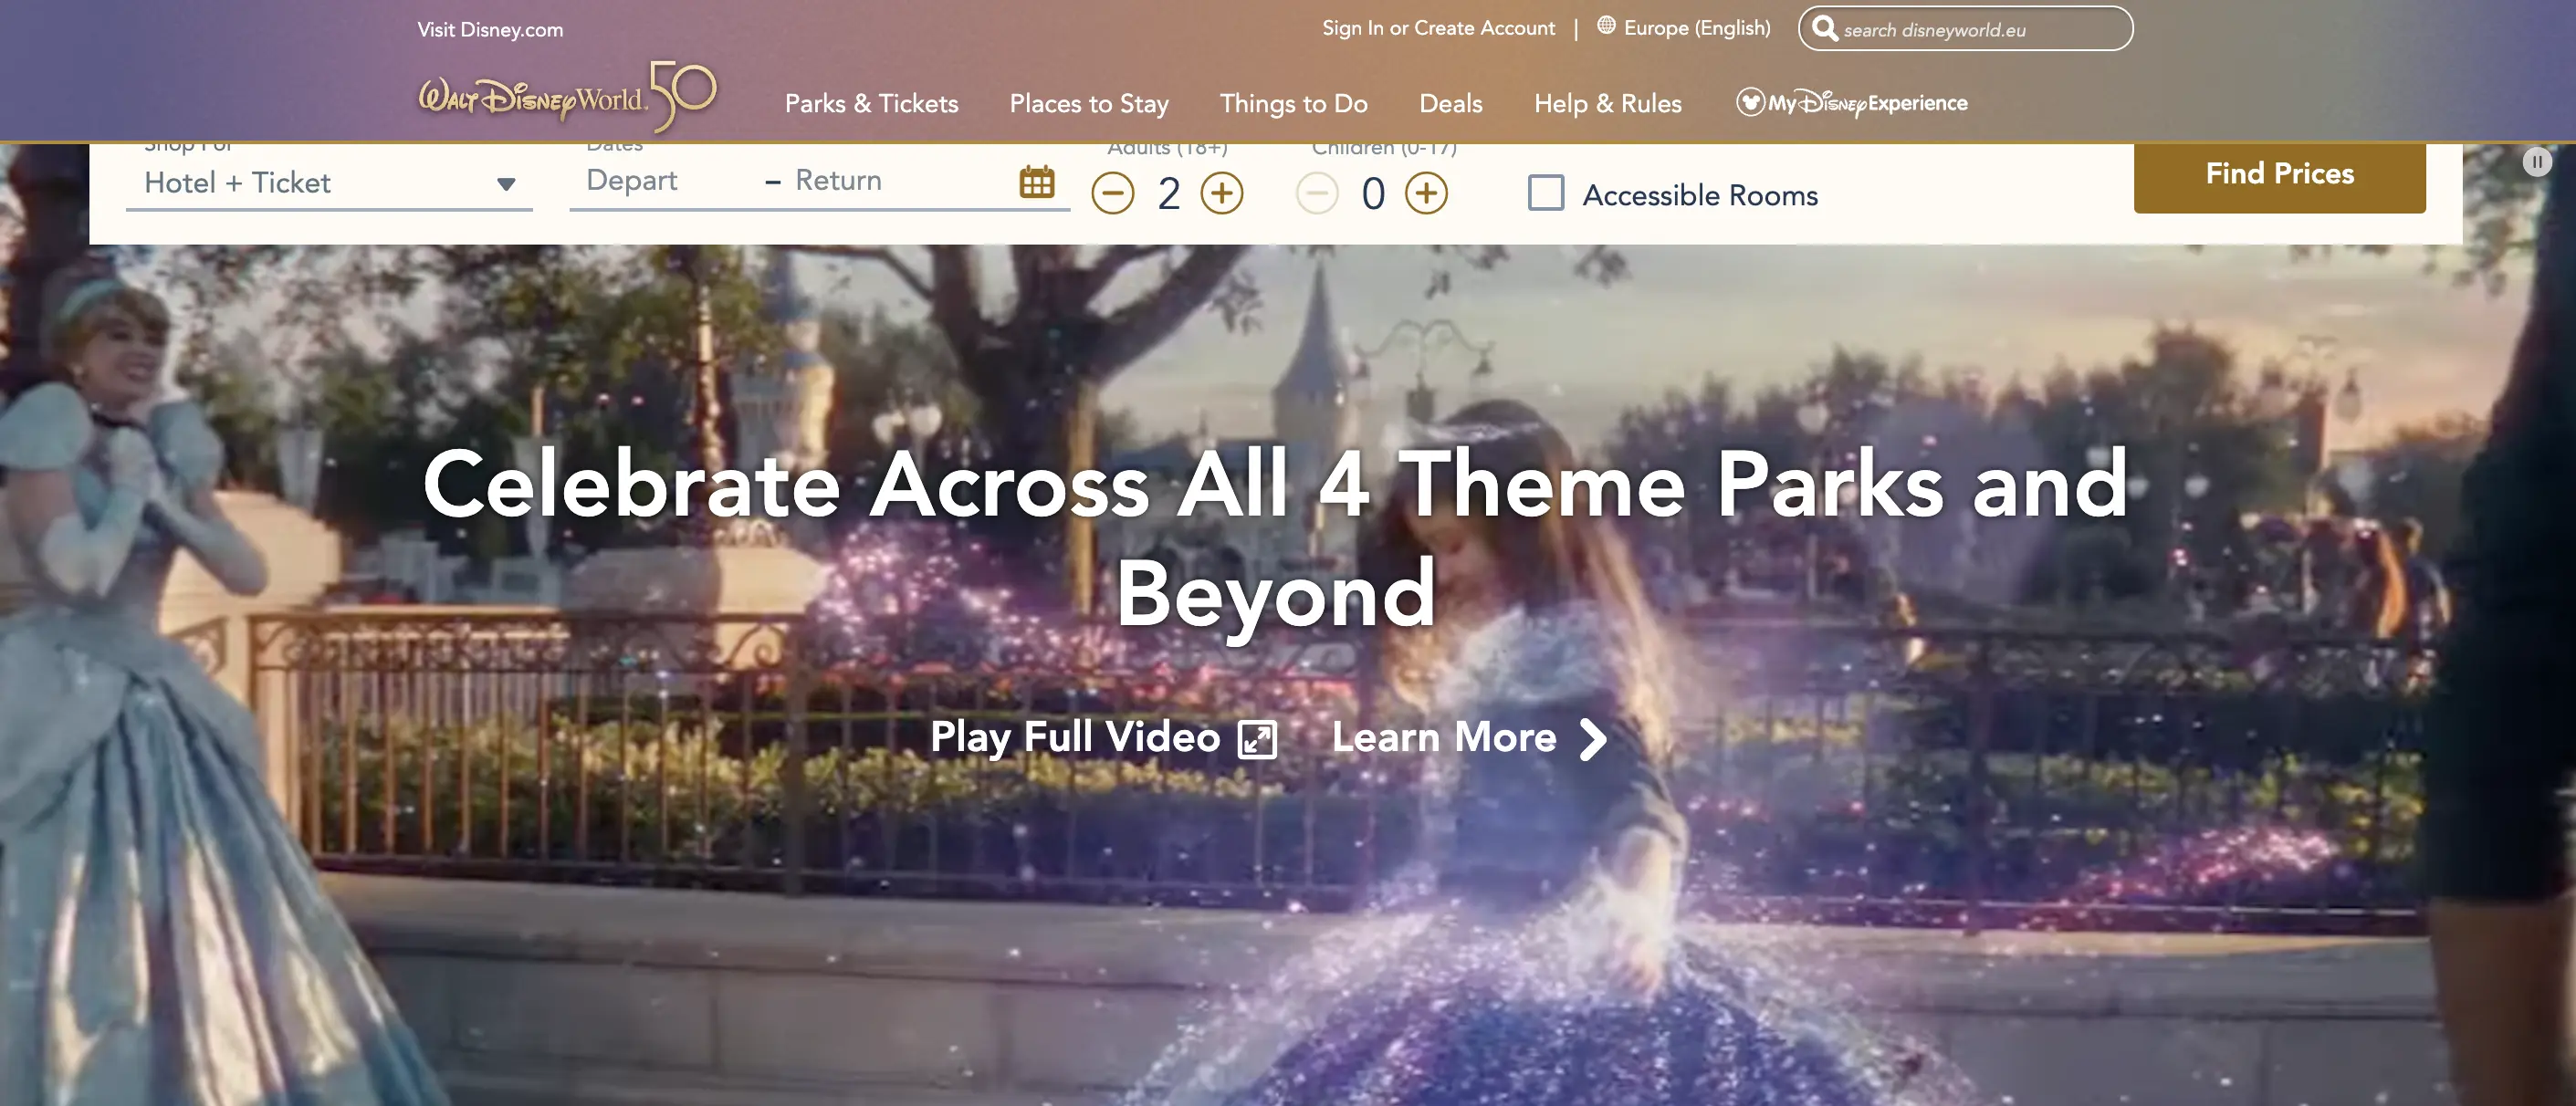Tick the Accessible Rooms checkbox
2576x1106 pixels.
1546,192
